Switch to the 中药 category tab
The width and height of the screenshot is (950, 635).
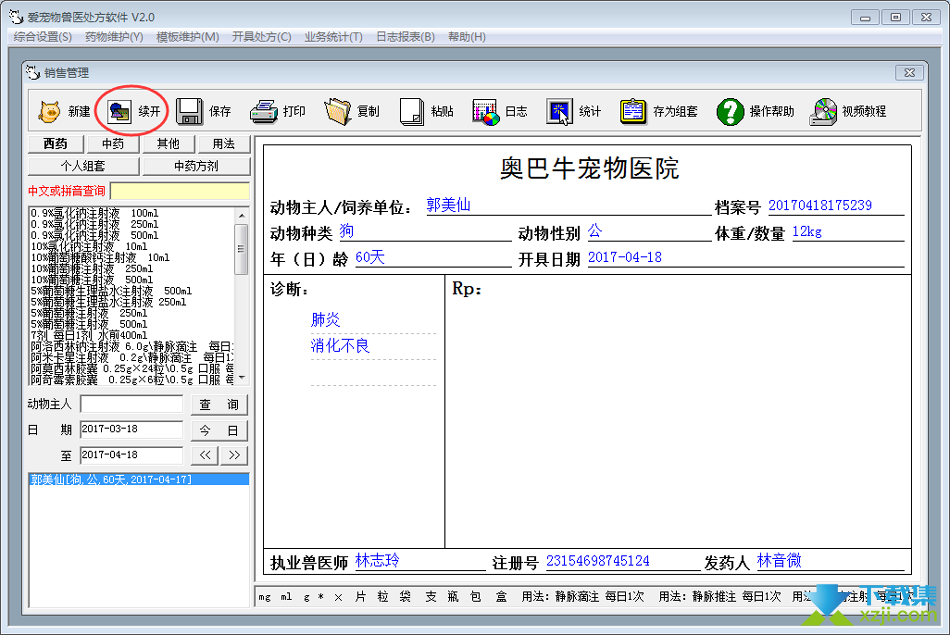[x=112, y=144]
